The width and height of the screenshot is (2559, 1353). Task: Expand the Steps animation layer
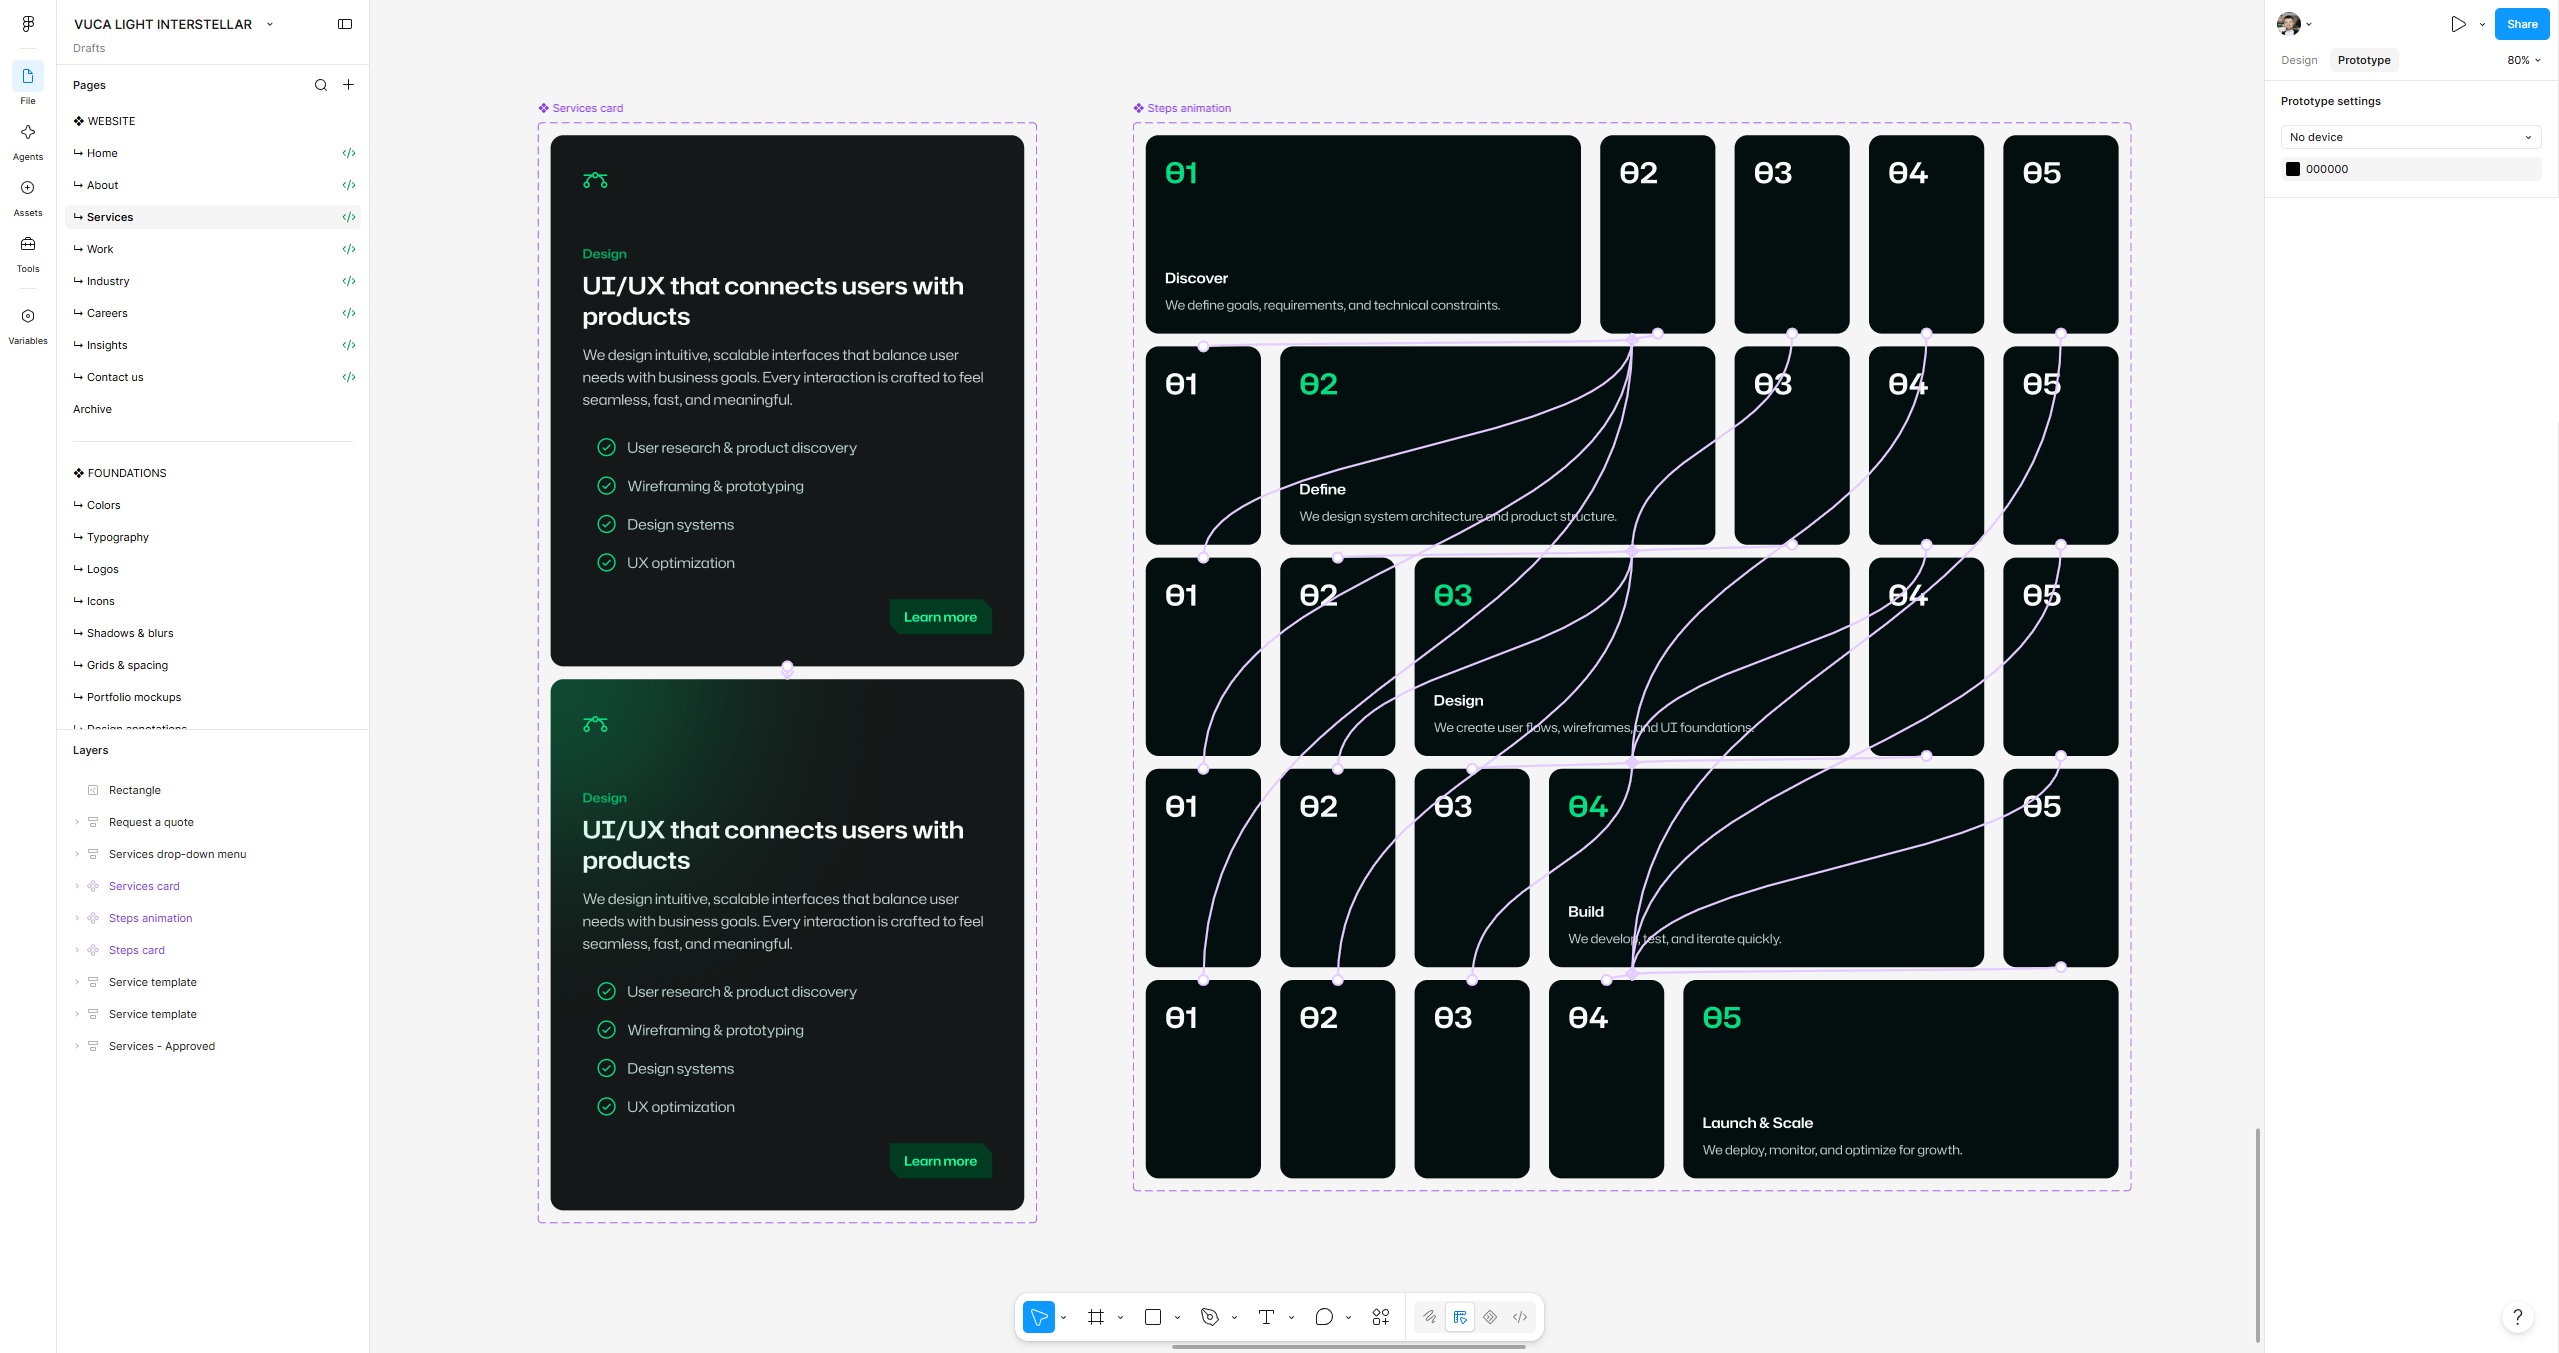77,918
